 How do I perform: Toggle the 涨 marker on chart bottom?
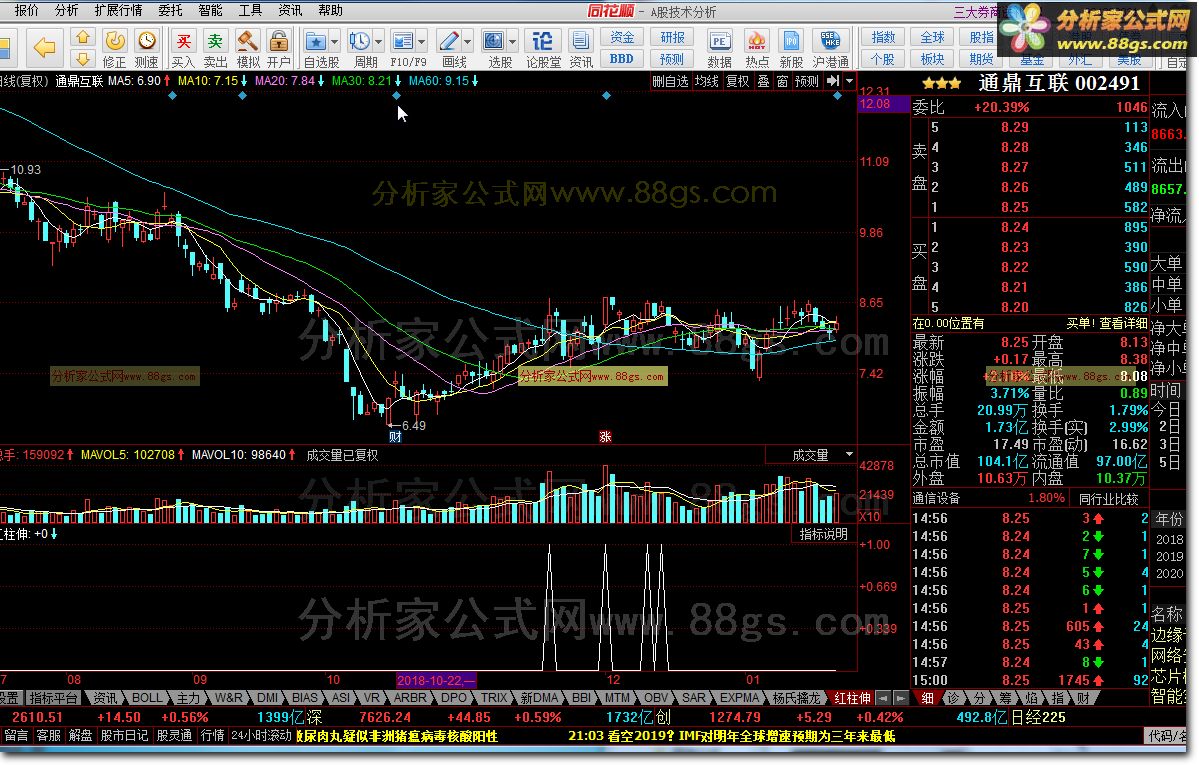605,437
